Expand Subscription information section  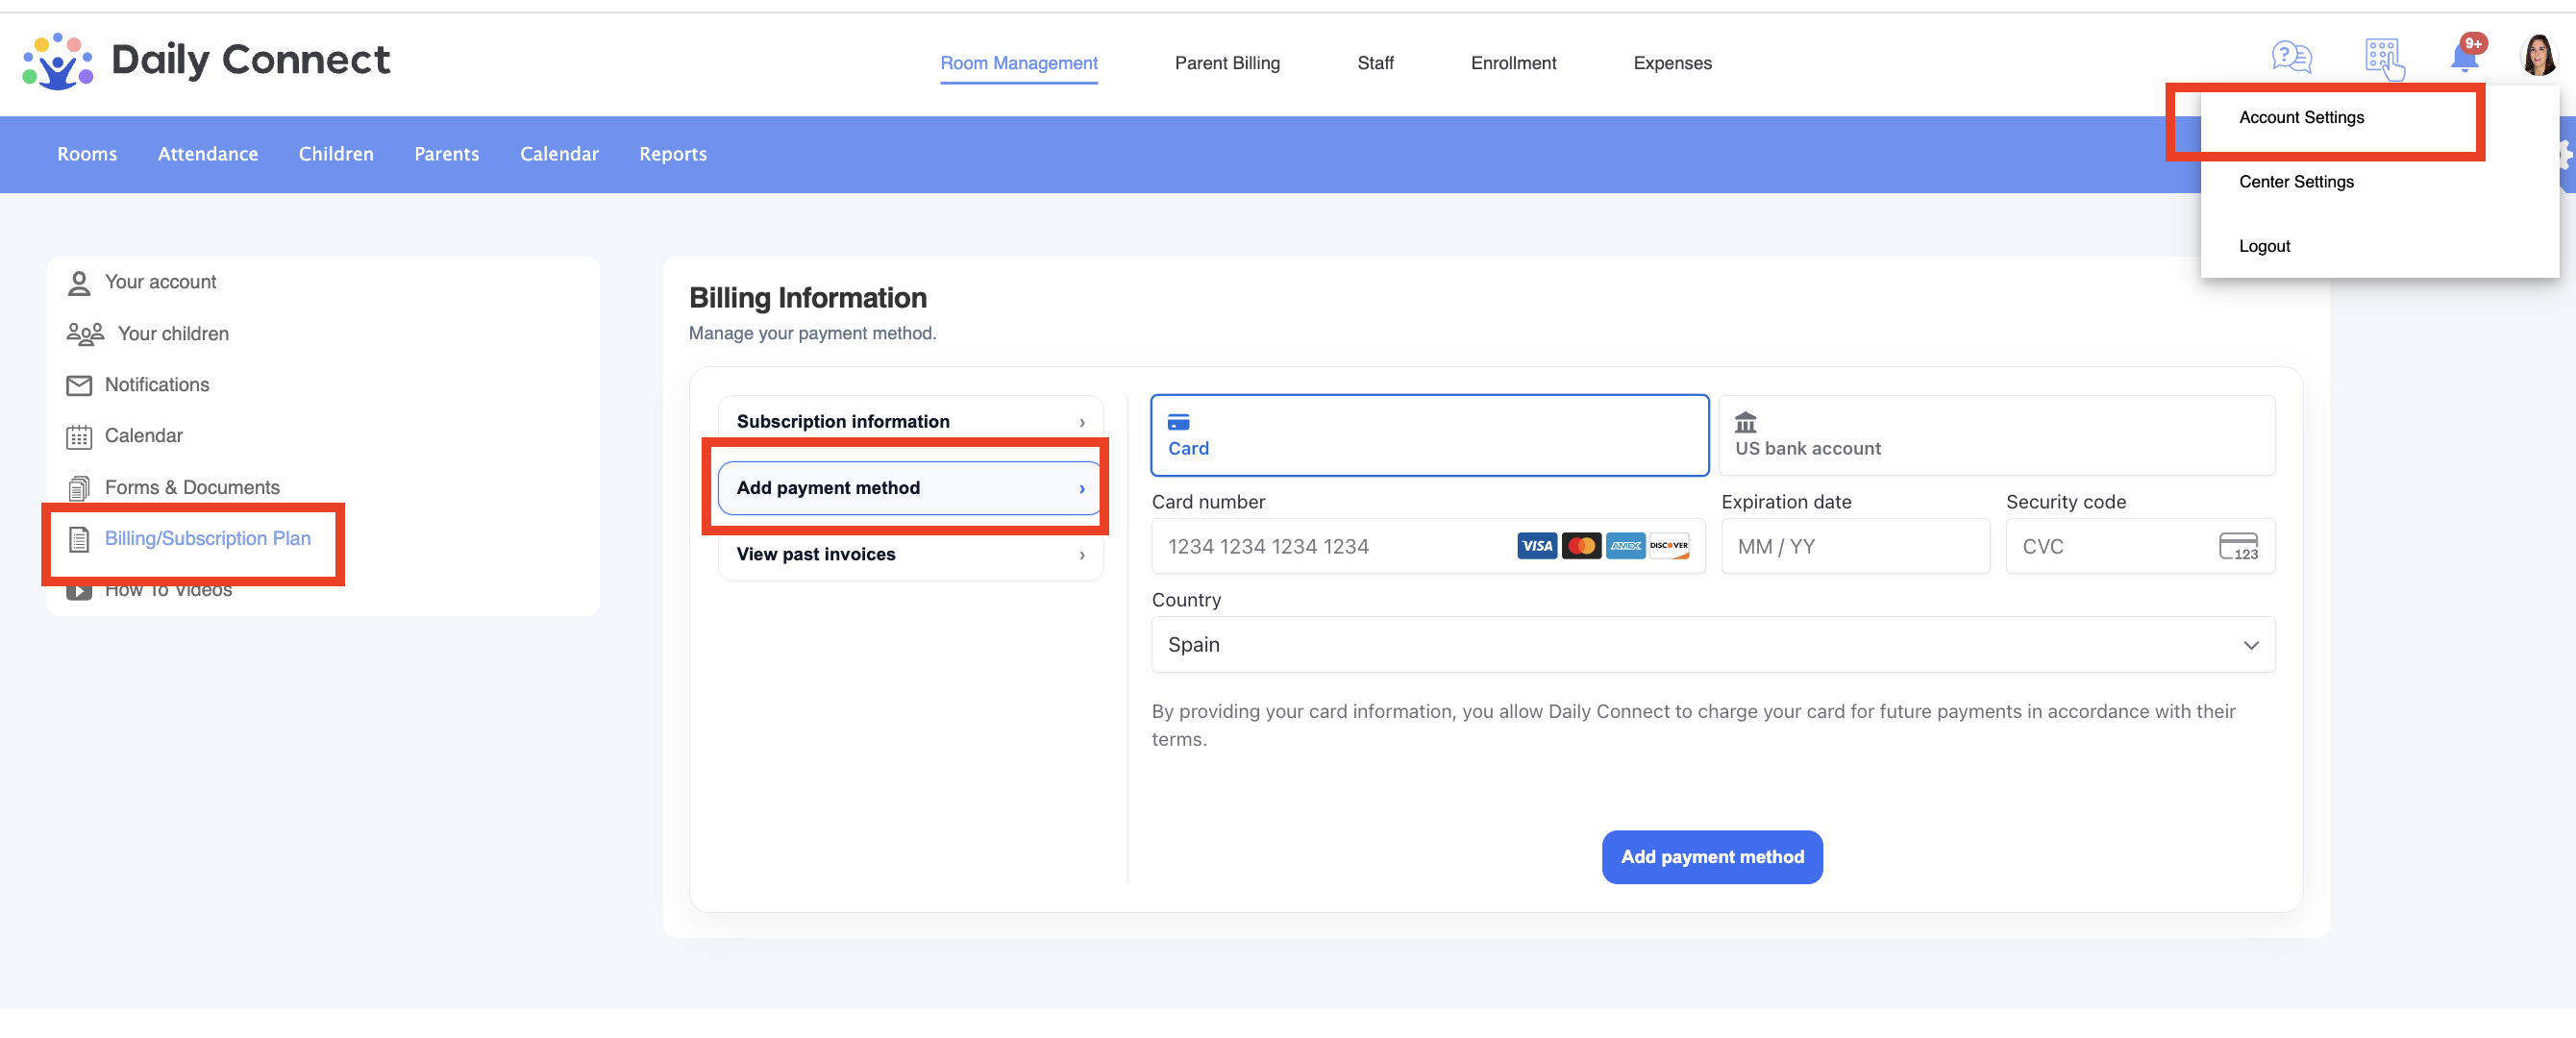(x=910, y=421)
